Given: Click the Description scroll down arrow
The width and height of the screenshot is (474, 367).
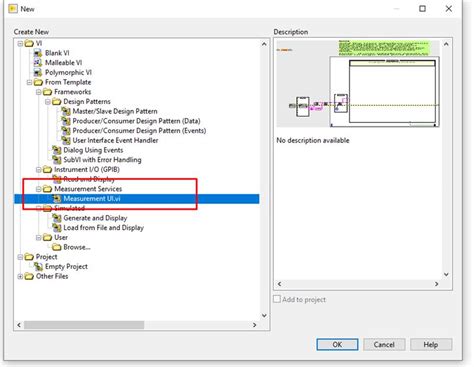Looking at the screenshot, I should pos(446,274).
